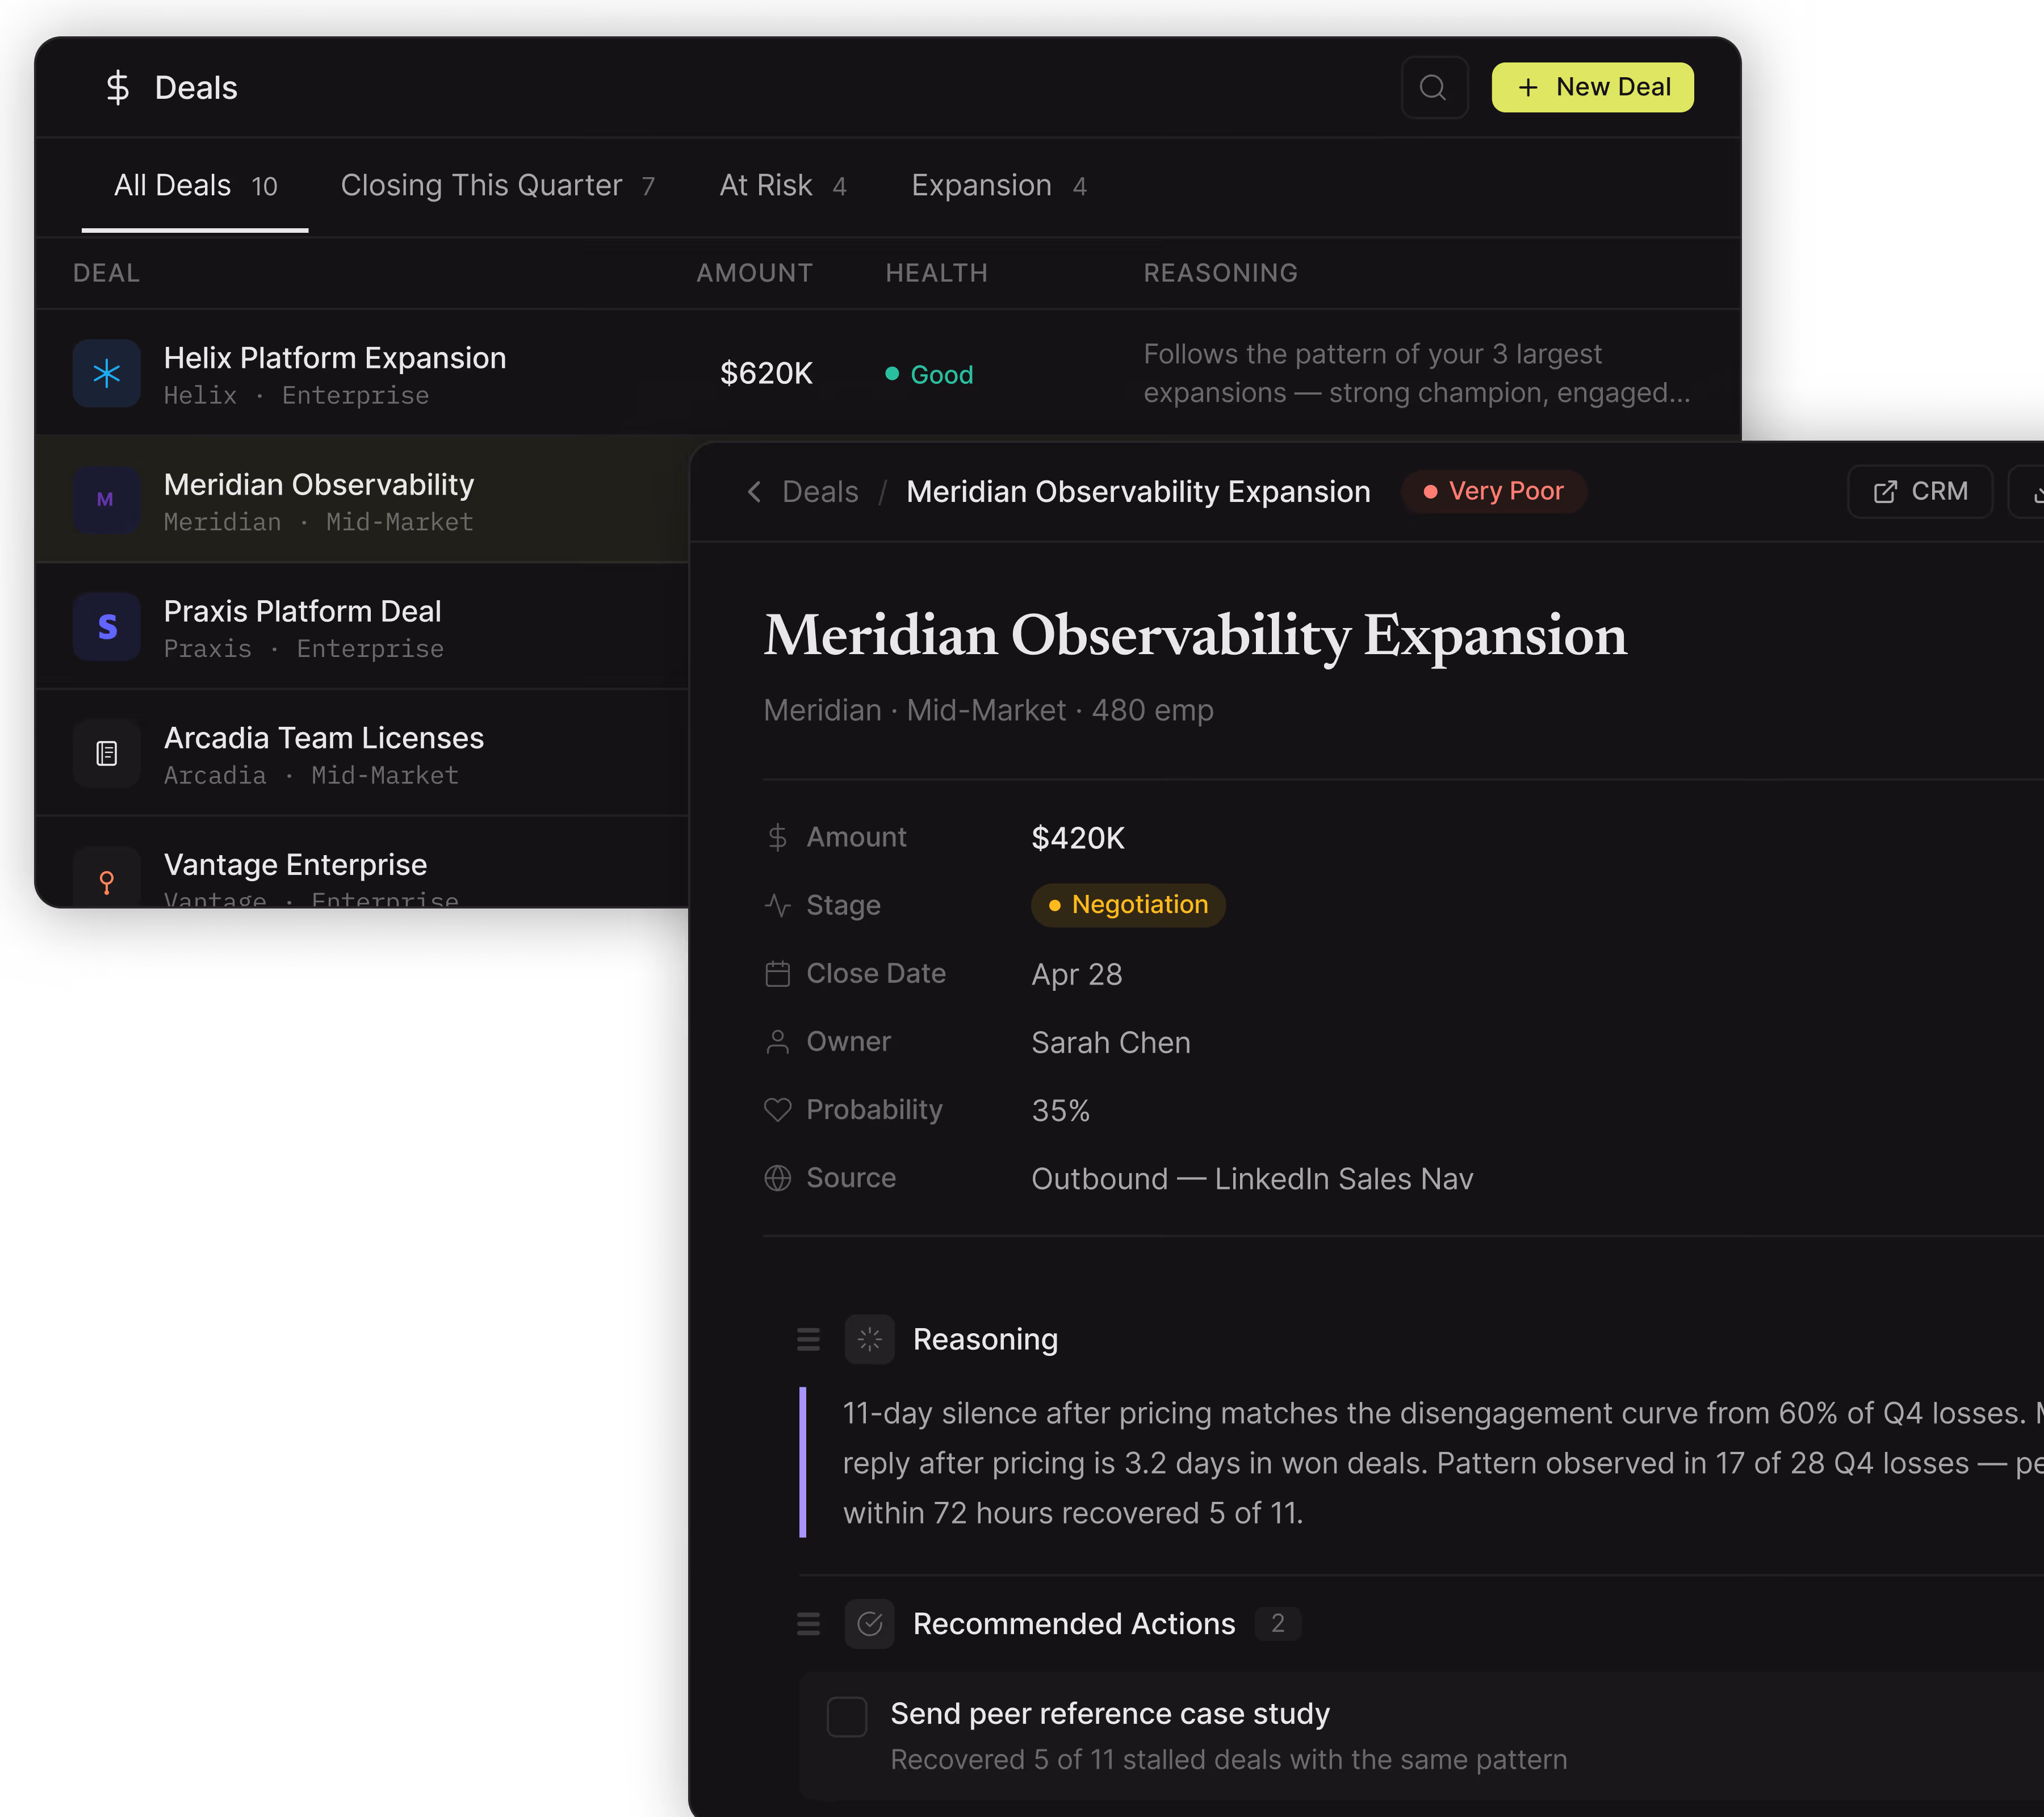Image resolution: width=2044 pixels, height=1817 pixels.
Task: Click the Recommended Actions checkmark icon
Action: [869, 1623]
